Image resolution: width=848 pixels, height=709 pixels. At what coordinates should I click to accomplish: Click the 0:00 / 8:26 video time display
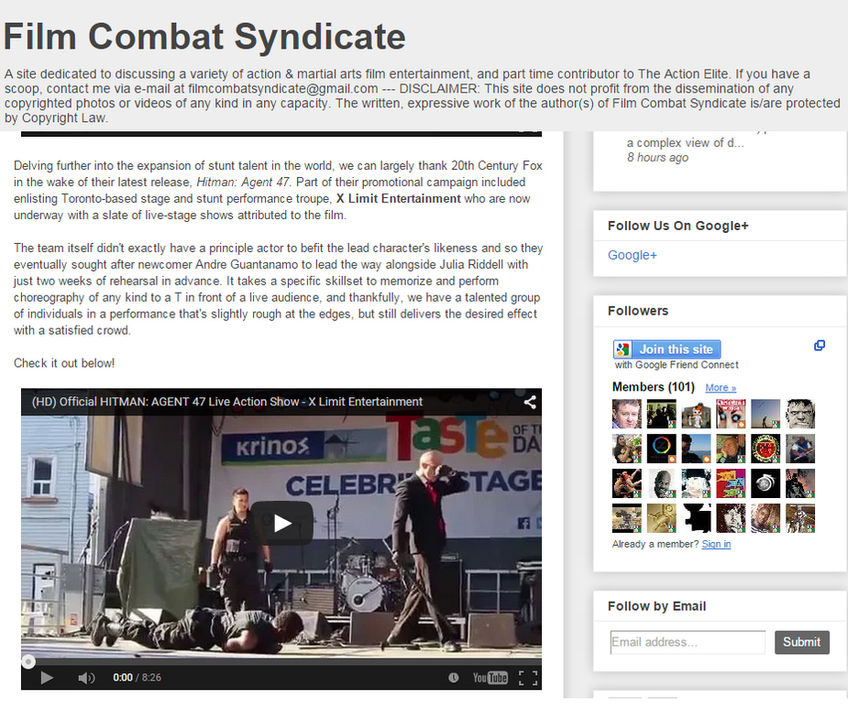click(x=137, y=678)
